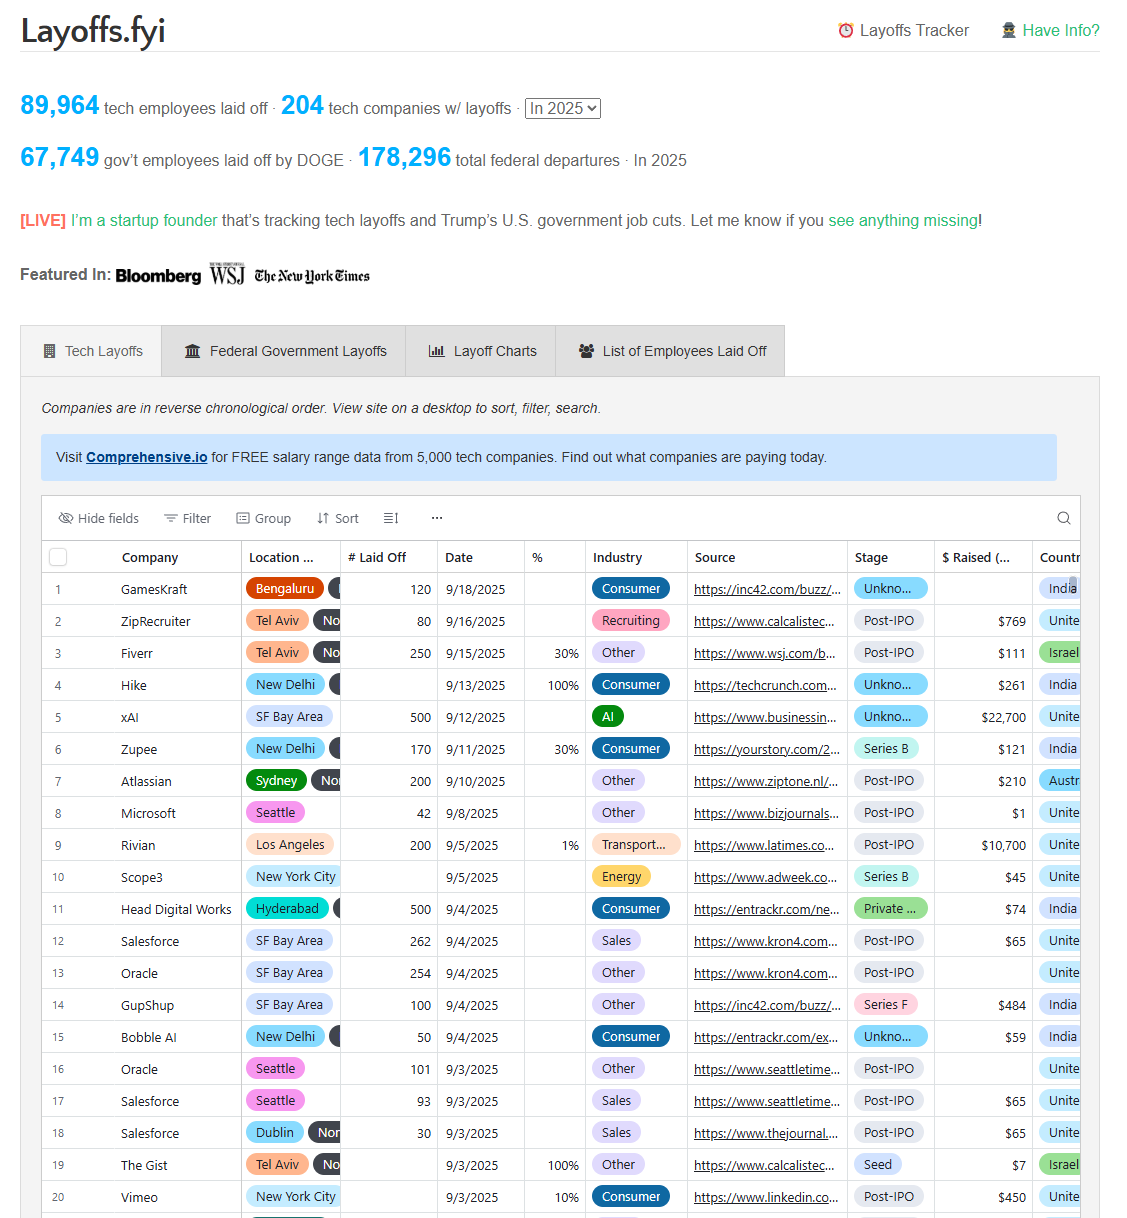Click the Los Angeles location tag
This screenshot has width=1127, height=1218.
tap(289, 845)
